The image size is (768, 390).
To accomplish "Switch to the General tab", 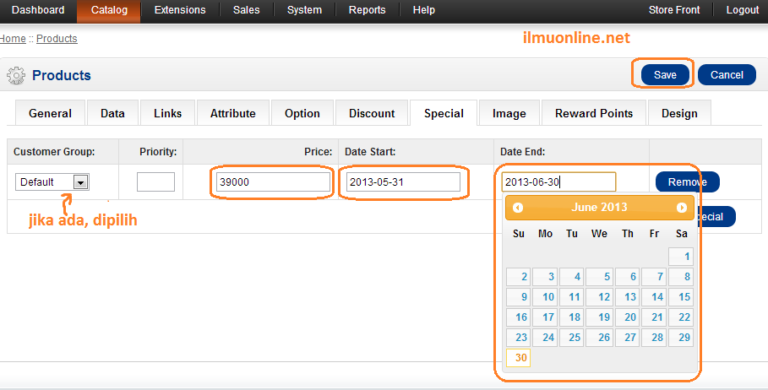I will point(50,113).
